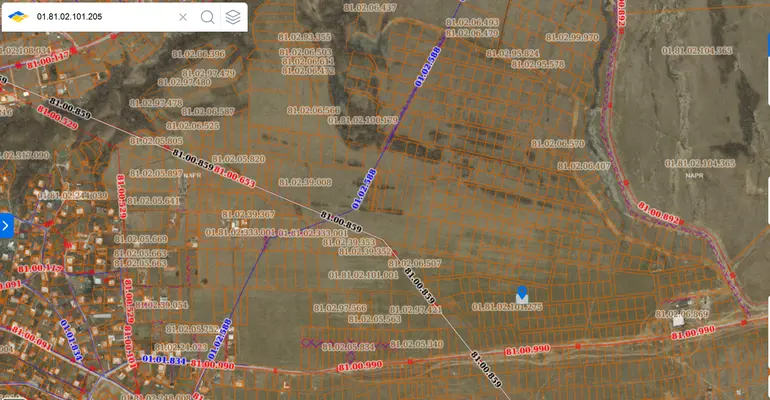
Task: Click parcel label 81.02.06.493
Action: click(x=472, y=23)
